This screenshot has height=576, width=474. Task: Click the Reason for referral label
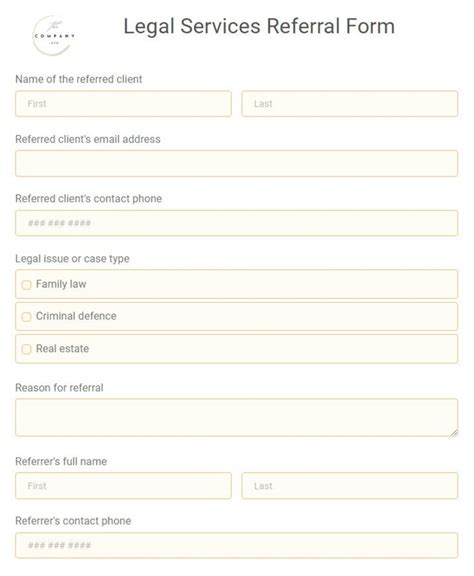point(59,388)
